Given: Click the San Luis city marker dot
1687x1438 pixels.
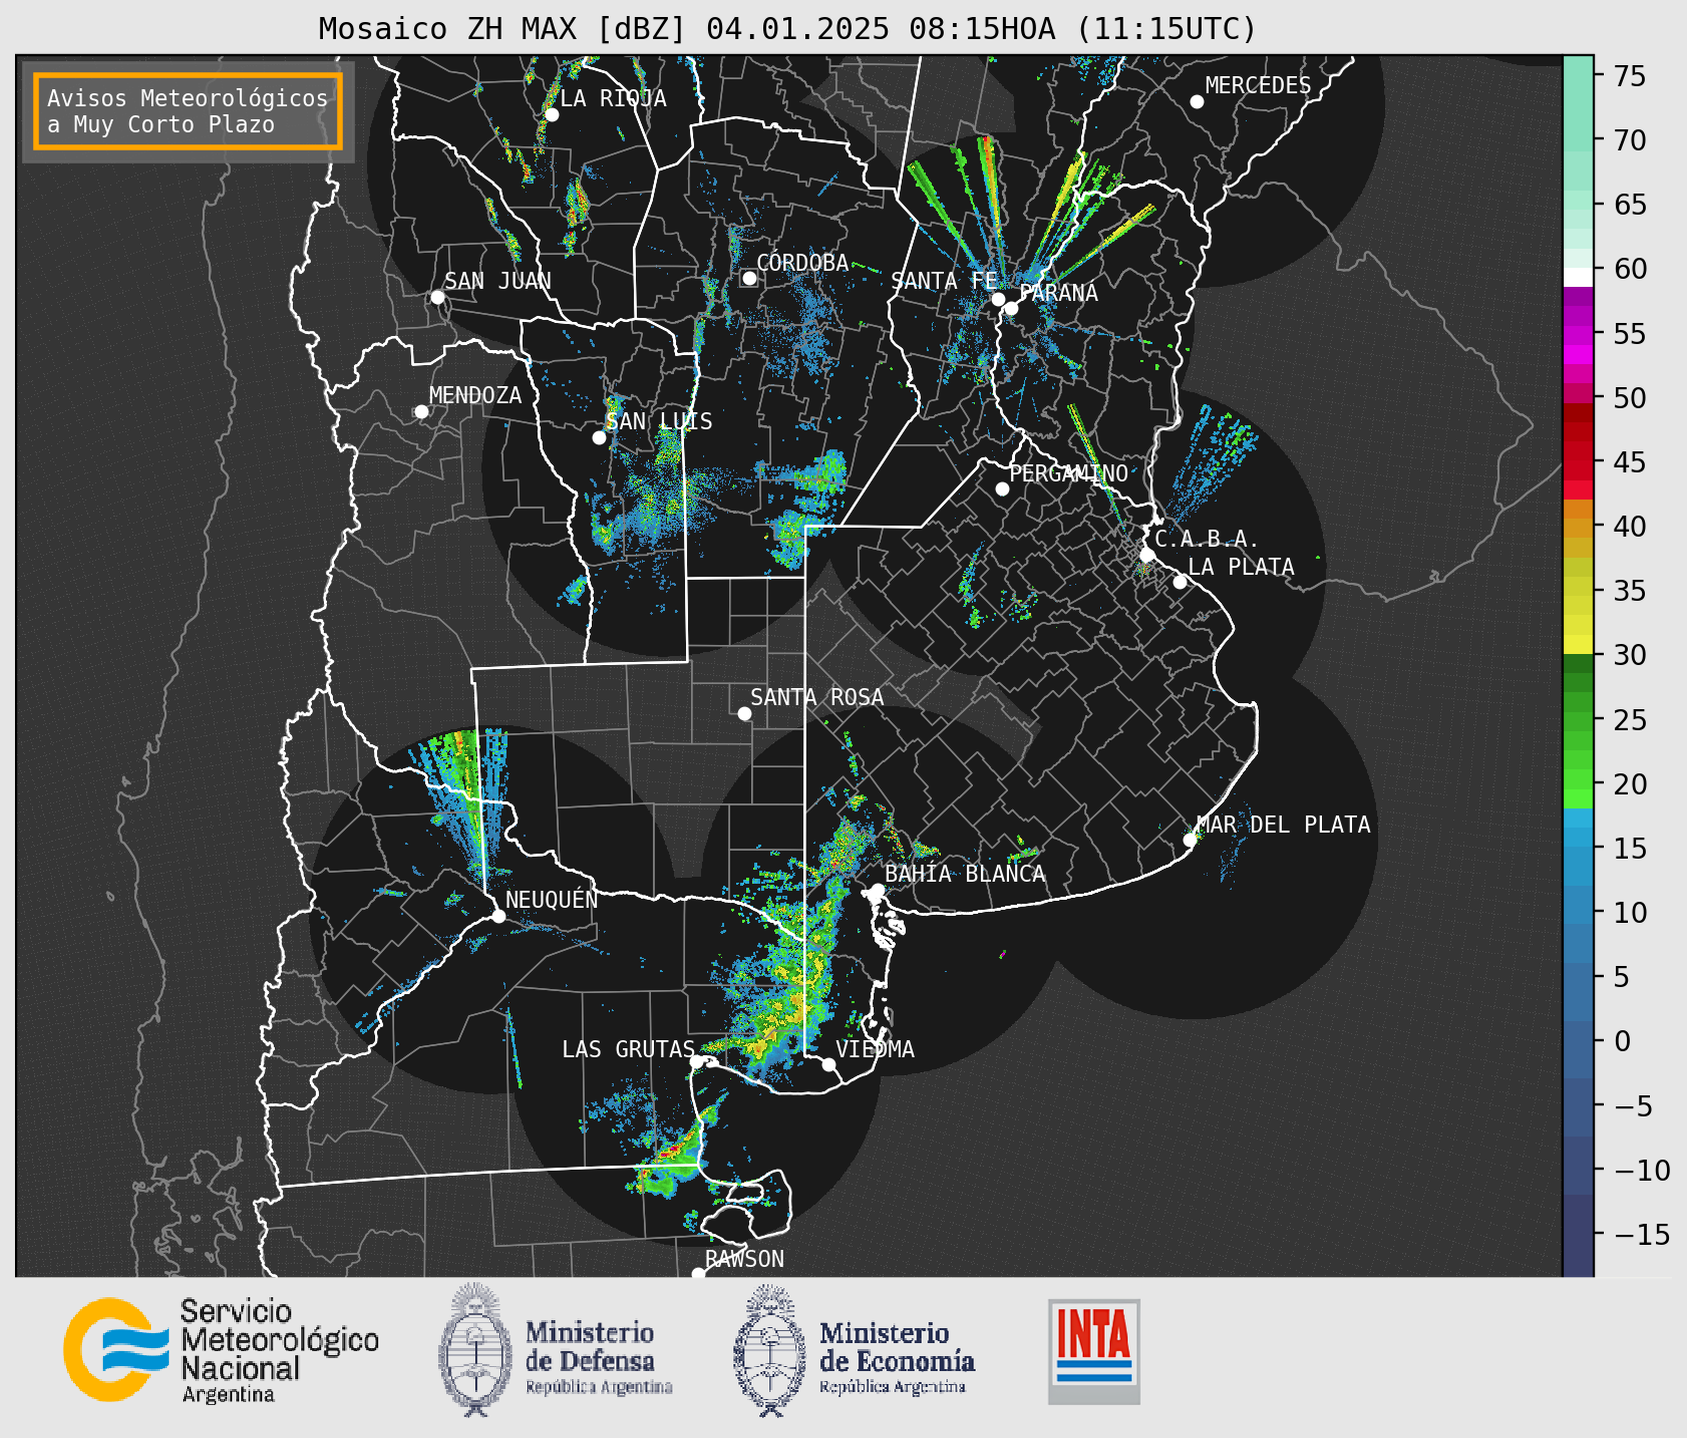Looking at the screenshot, I should click(599, 438).
